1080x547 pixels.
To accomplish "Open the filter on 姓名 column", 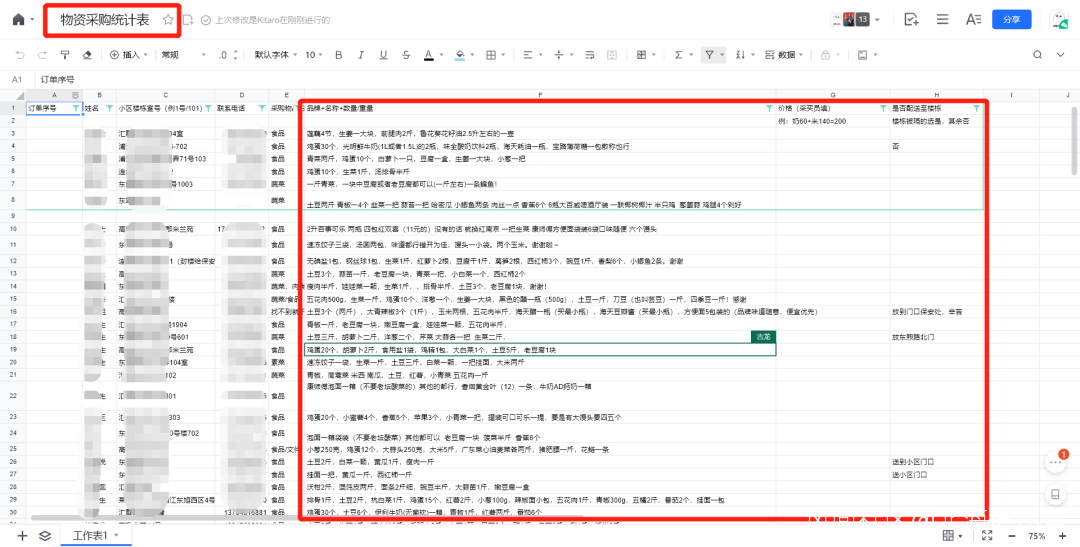I will (110, 108).
